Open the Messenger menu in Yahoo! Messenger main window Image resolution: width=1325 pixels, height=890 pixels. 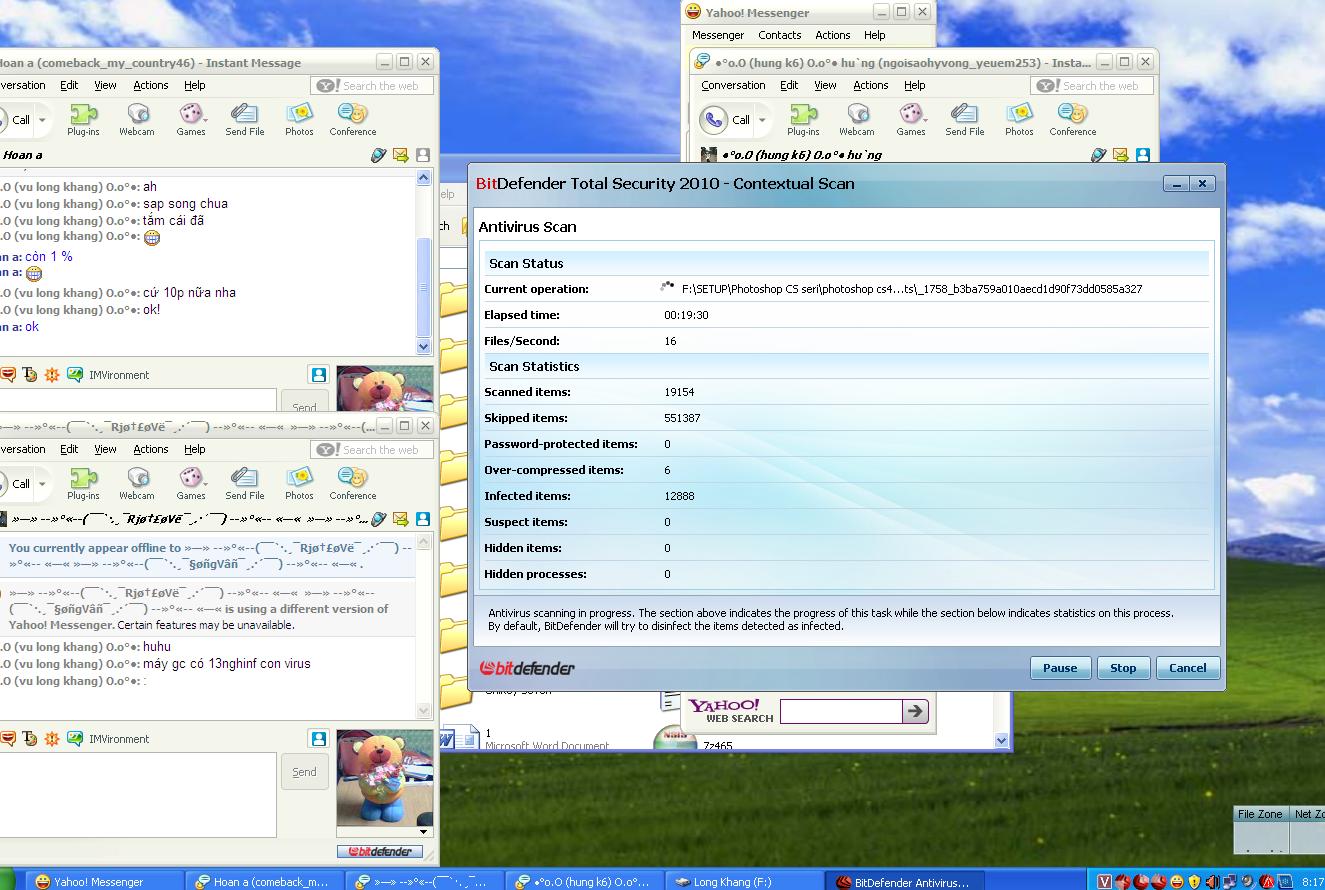(718, 35)
